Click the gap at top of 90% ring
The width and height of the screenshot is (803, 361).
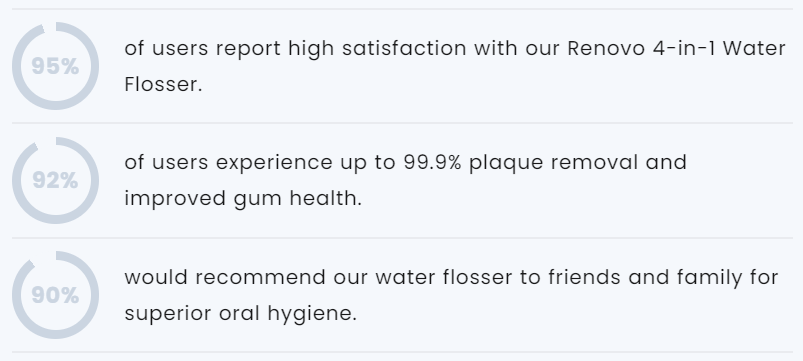pyautogui.click(x=45, y=257)
